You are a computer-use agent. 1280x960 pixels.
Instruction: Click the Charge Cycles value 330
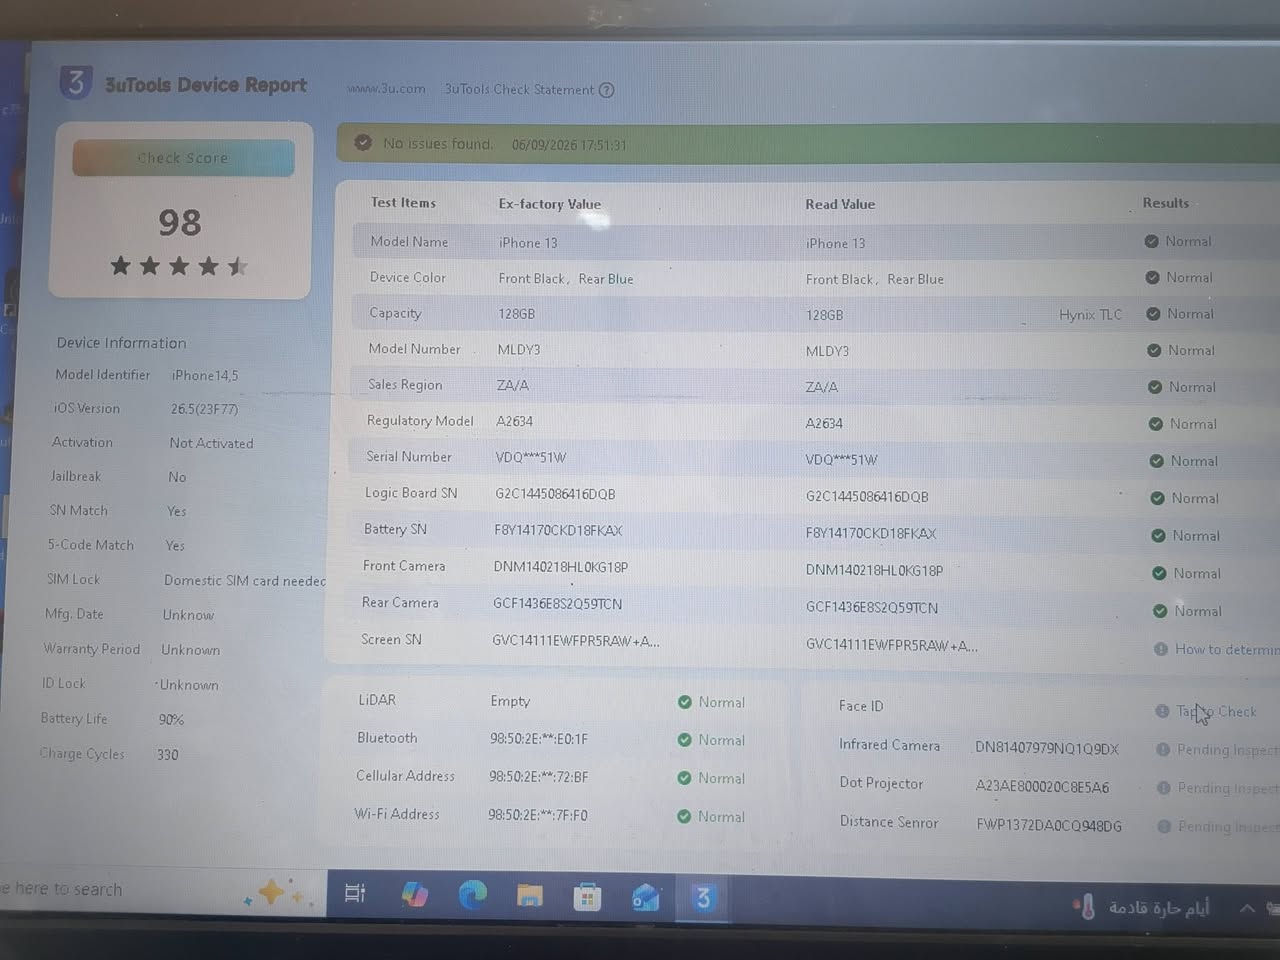point(167,755)
